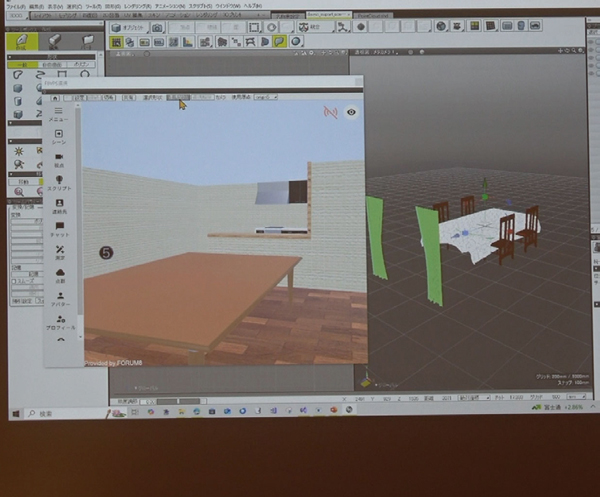The height and width of the screenshot is (497, 600).
Task: Click the yellow highlighted grid icon in the second toolbar row
Action: pyautogui.click(x=116, y=42)
